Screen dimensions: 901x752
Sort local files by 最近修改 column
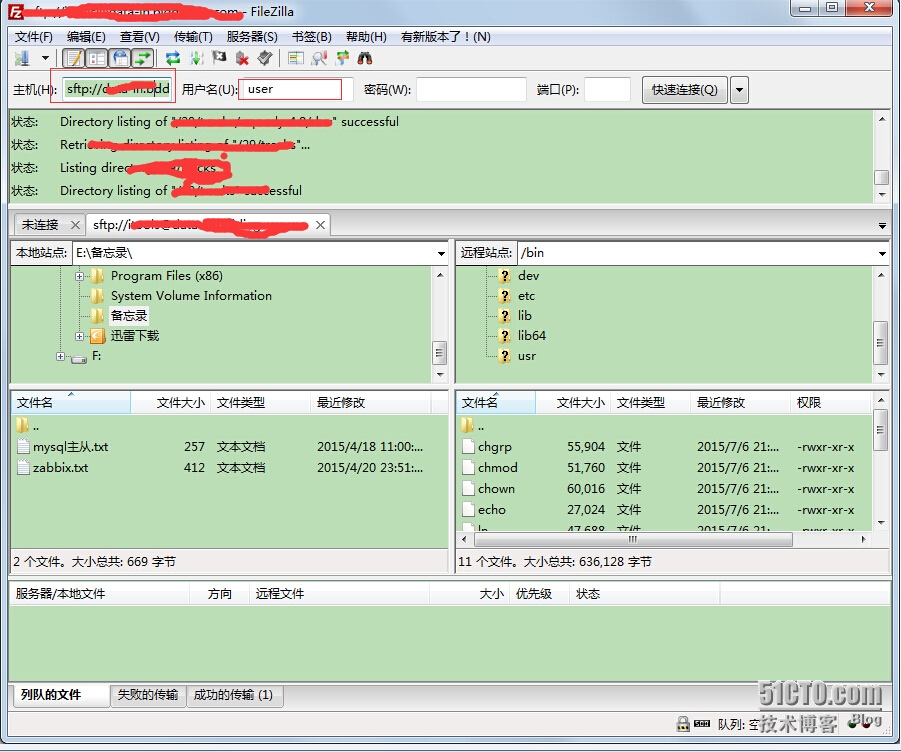click(x=371, y=403)
